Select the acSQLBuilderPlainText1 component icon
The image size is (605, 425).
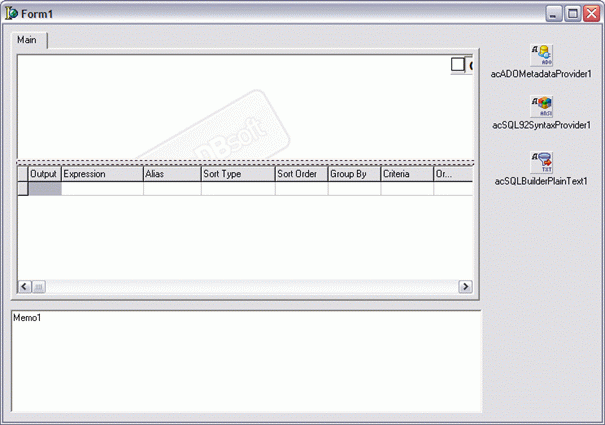[x=542, y=163]
